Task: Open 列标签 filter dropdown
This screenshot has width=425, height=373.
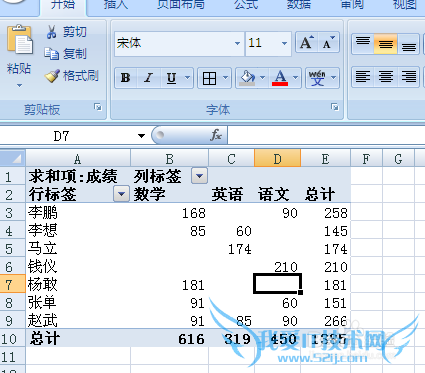Action: pyautogui.click(x=199, y=175)
